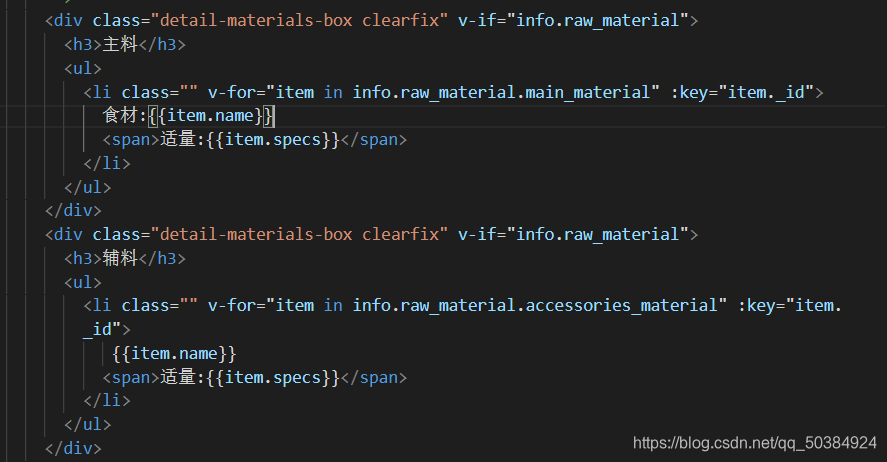887x462 pixels.
Task: Click the 食材 label text
Action: point(120,115)
